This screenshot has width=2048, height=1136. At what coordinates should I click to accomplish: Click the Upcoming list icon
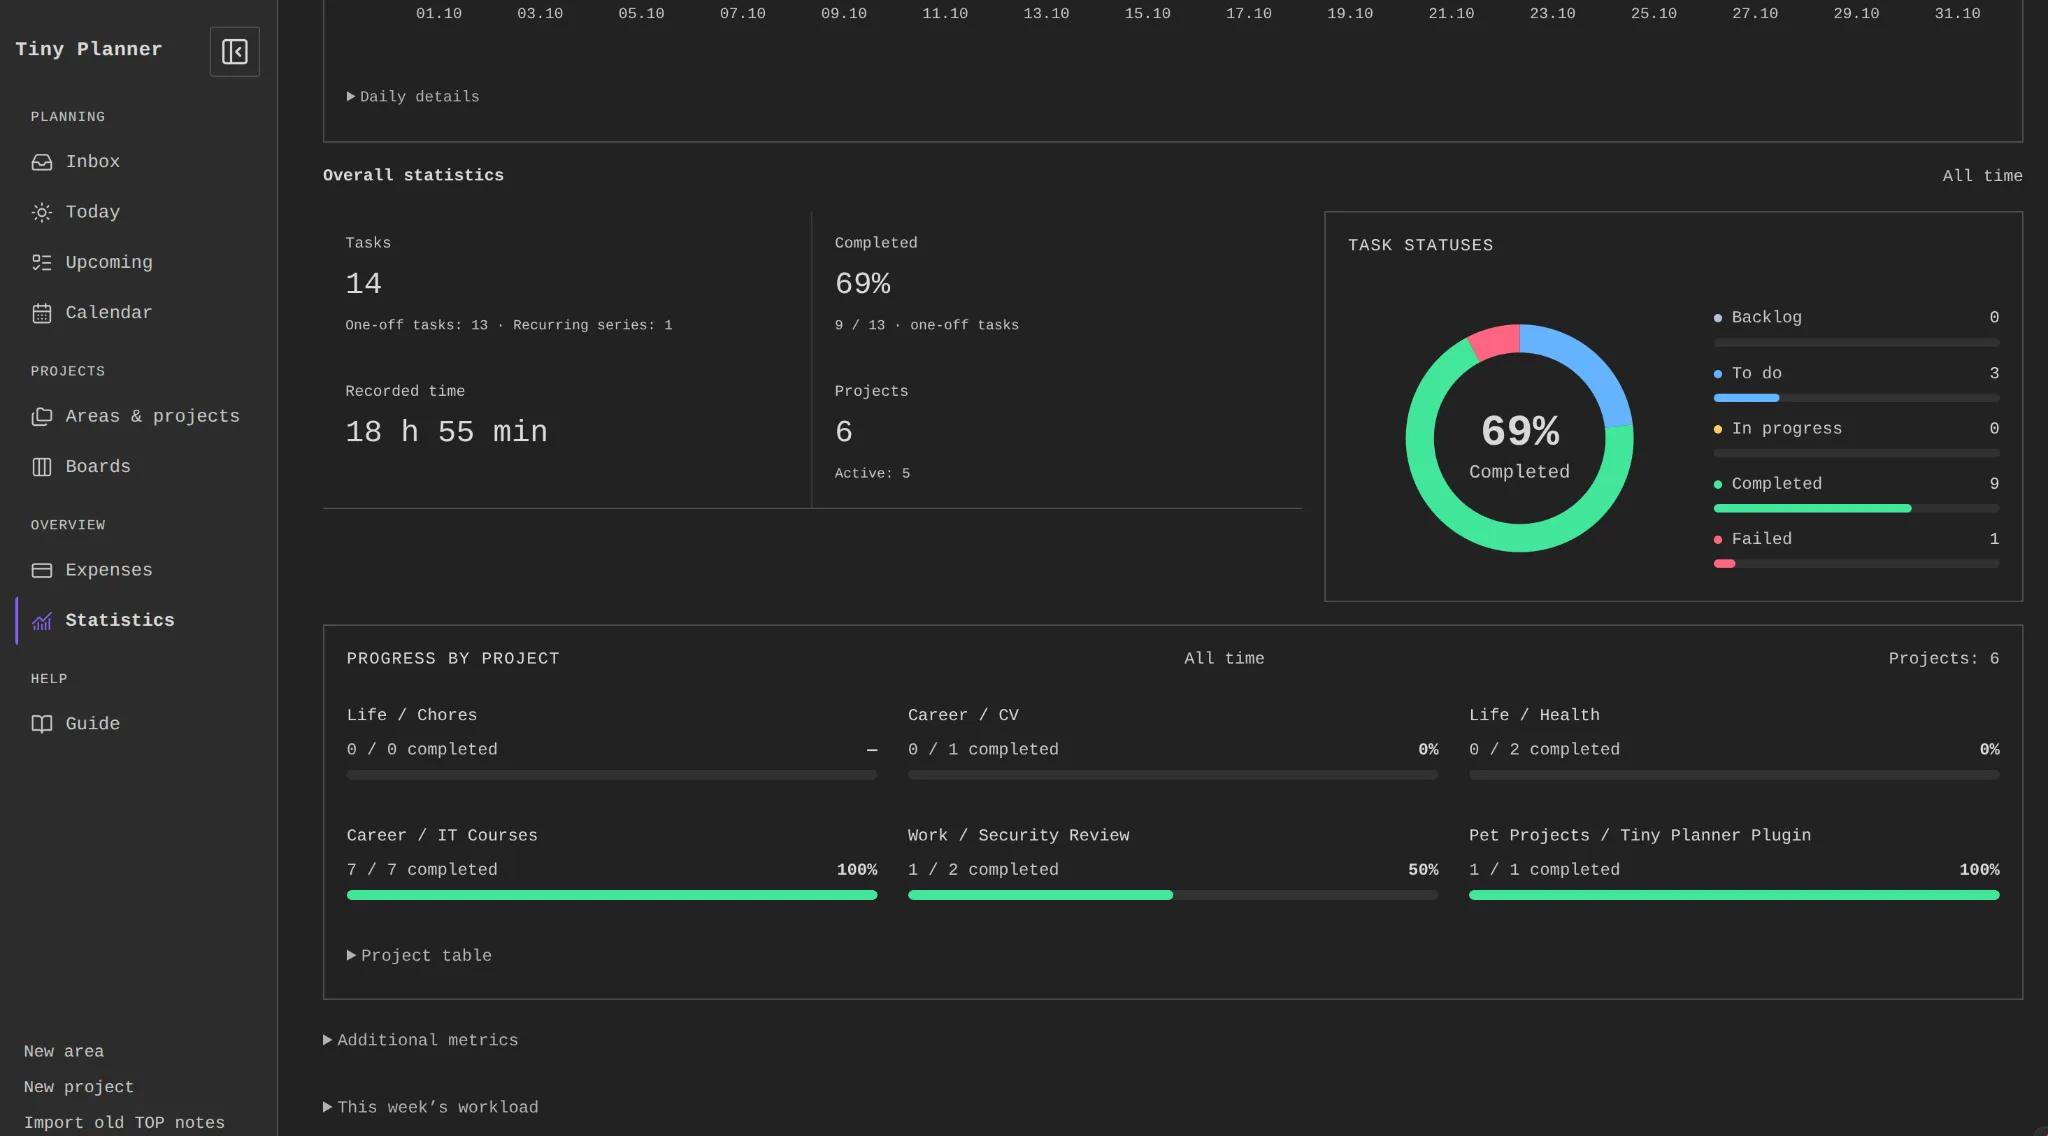point(41,263)
